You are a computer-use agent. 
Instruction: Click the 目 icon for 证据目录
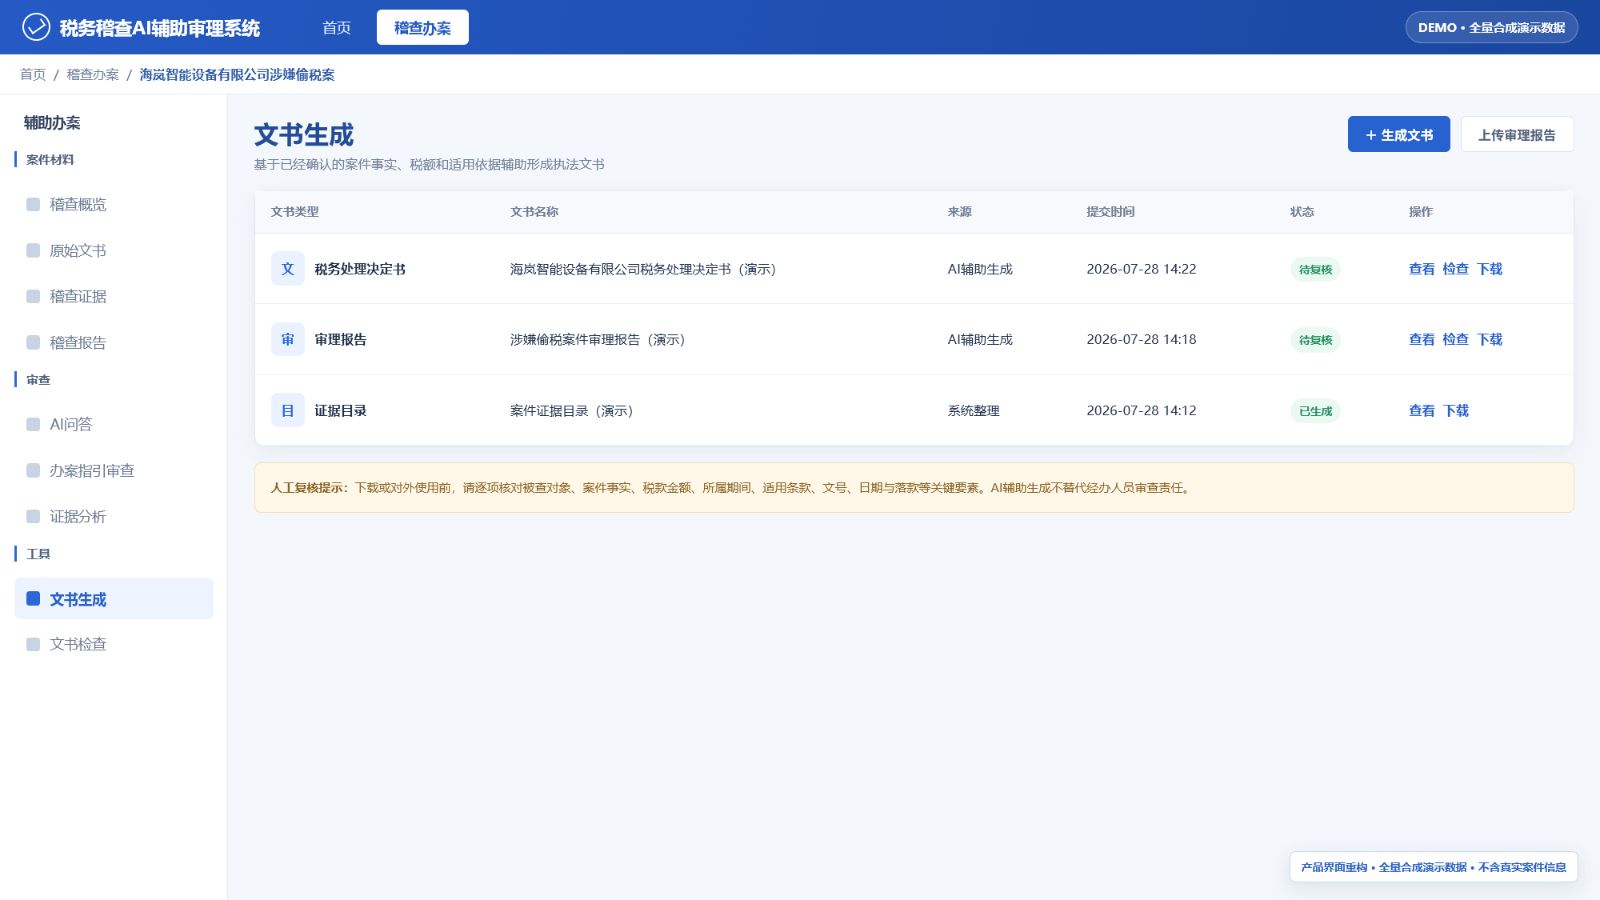click(x=288, y=411)
